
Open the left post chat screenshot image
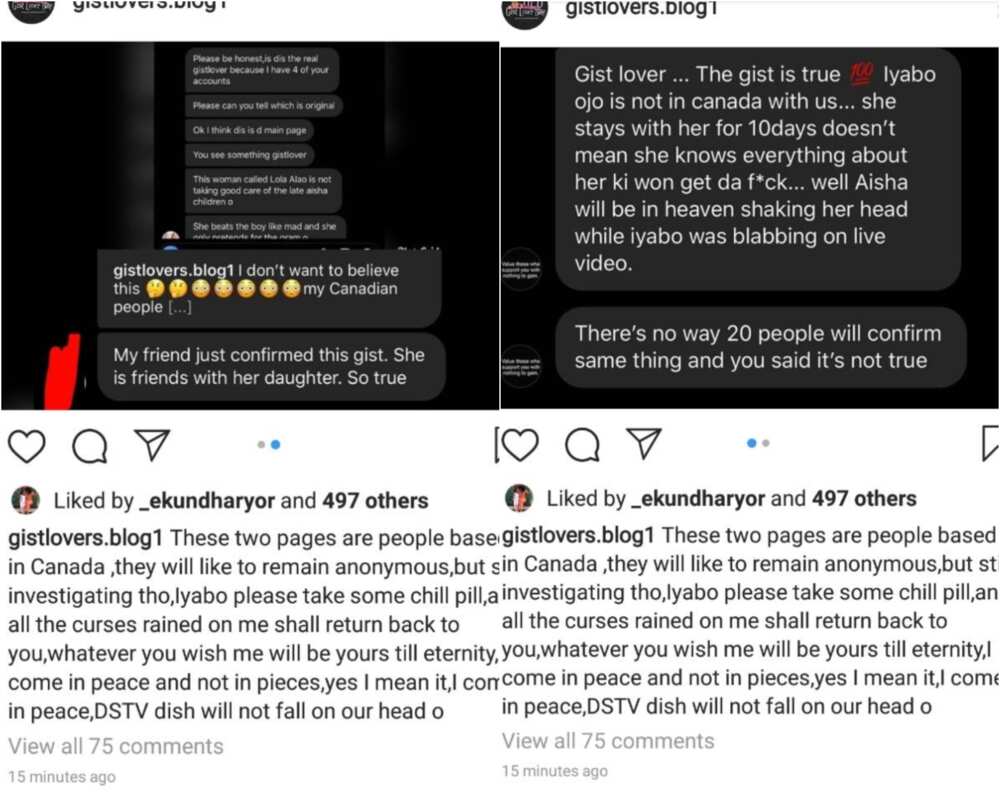click(x=250, y=226)
